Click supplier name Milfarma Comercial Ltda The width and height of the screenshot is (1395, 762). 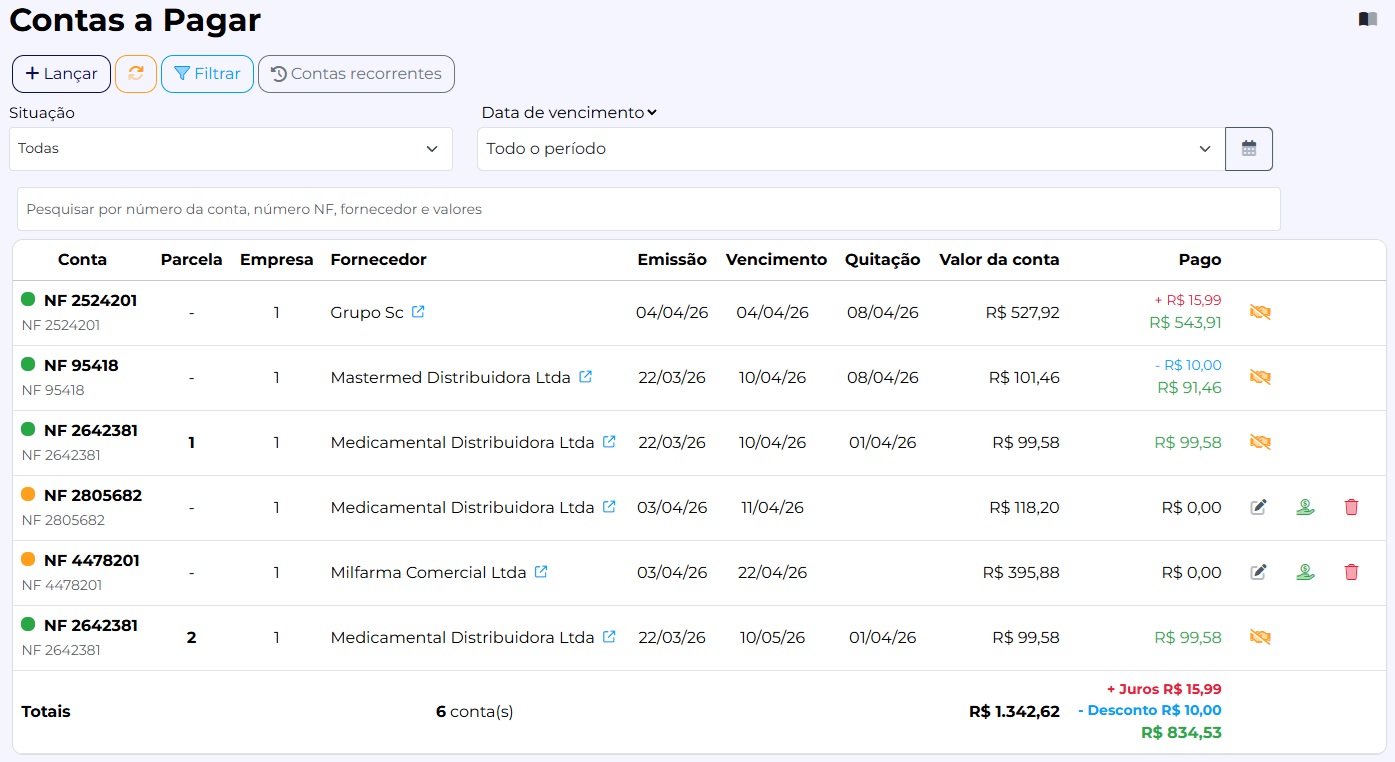428,572
